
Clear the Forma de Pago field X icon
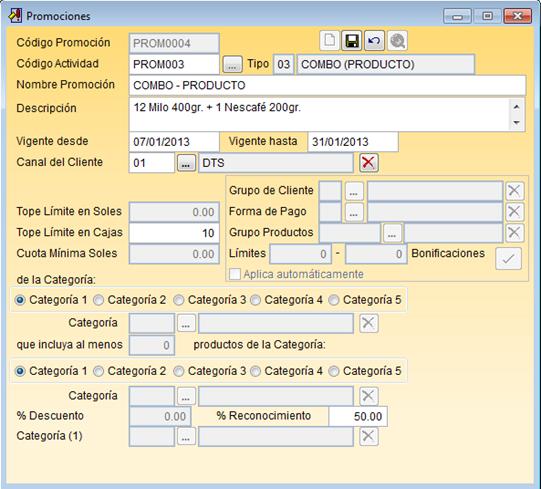pyautogui.click(x=514, y=212)
